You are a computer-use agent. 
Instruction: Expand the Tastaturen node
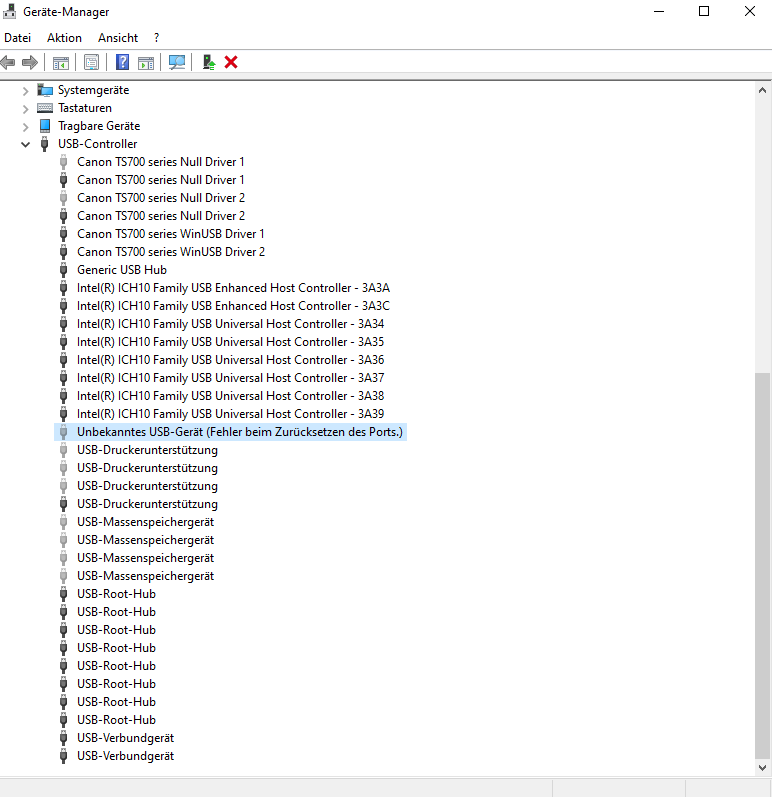(x=25, y=109)
